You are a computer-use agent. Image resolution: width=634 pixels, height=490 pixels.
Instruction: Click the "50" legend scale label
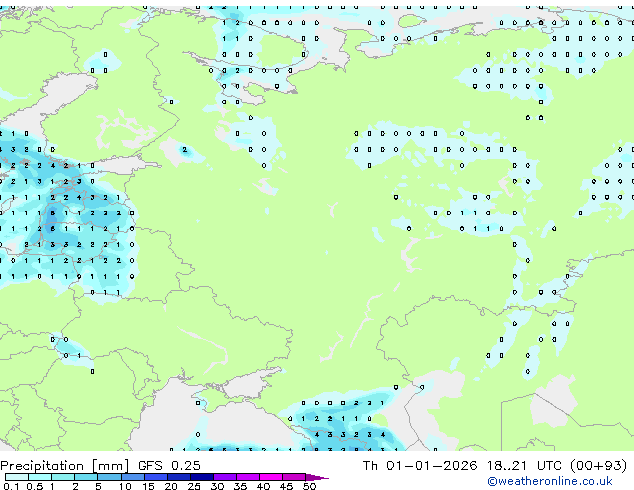tap(309, 486)
